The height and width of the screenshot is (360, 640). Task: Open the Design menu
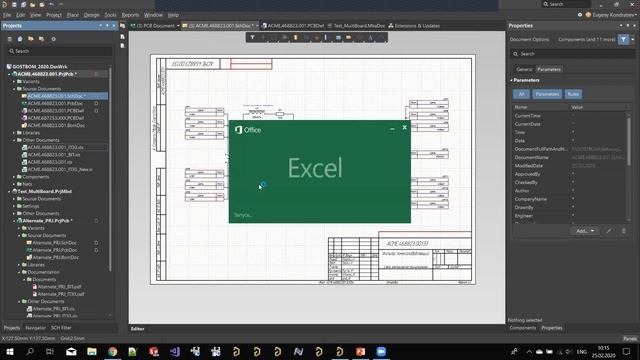point(91,15)
